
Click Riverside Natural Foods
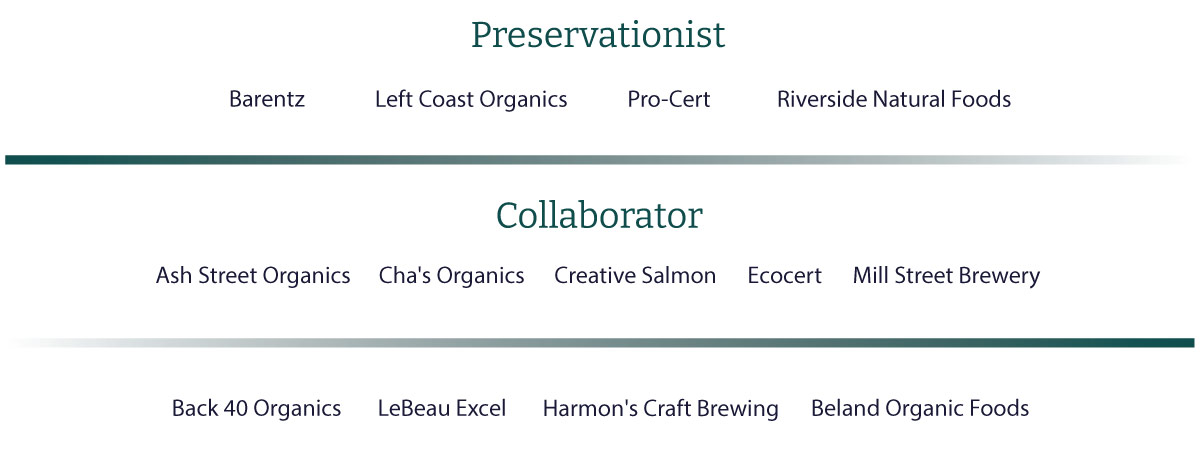click(x=894, y=99)
